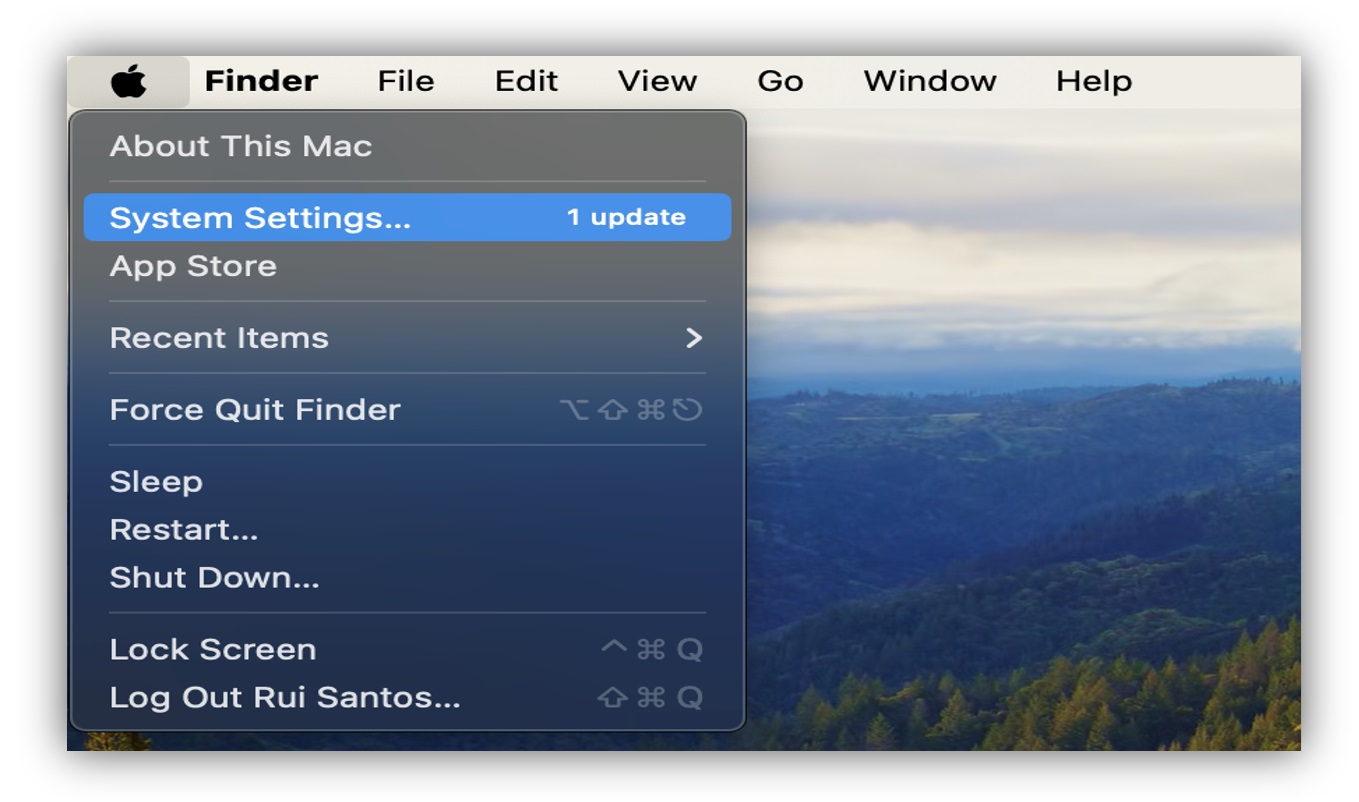Open the View menu
Viewport: 1359px width, 802px height.
coord(657,81)
